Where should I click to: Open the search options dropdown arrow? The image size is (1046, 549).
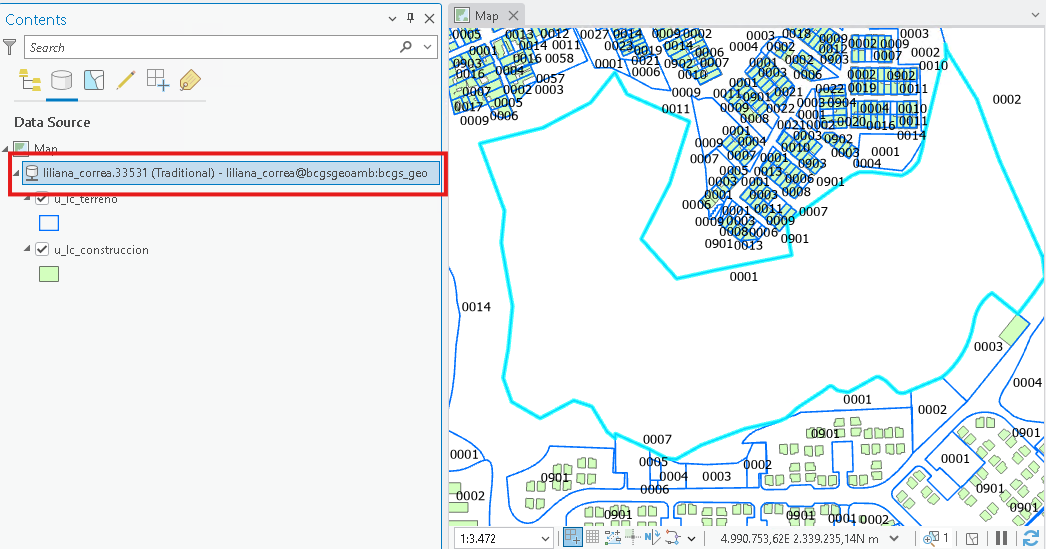point(427,47)
